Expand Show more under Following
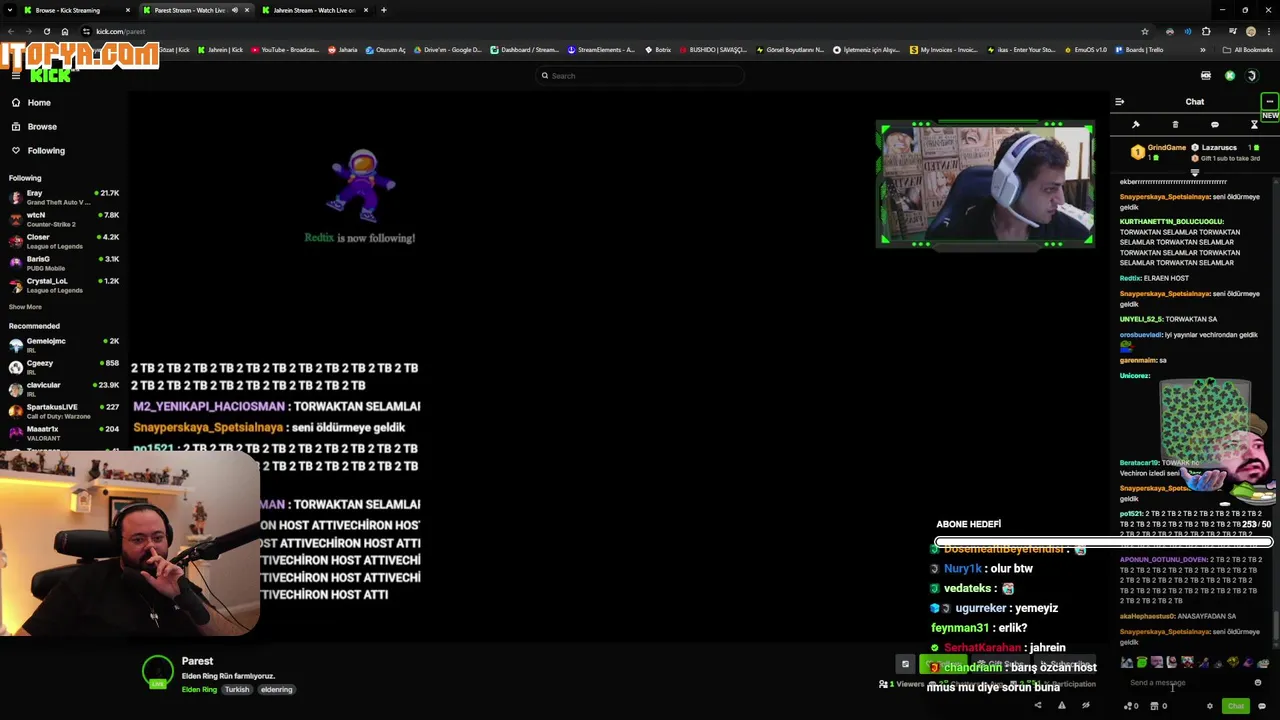1280x720 pixels. click(25, 307)
